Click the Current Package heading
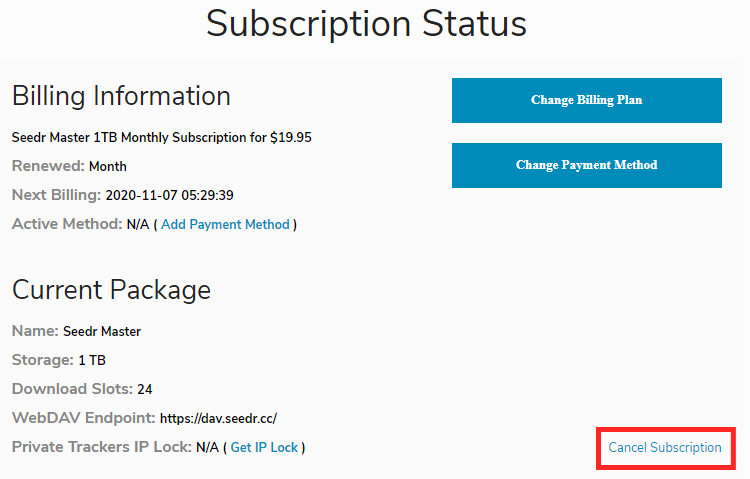The image size is (750, 479). 111,290
